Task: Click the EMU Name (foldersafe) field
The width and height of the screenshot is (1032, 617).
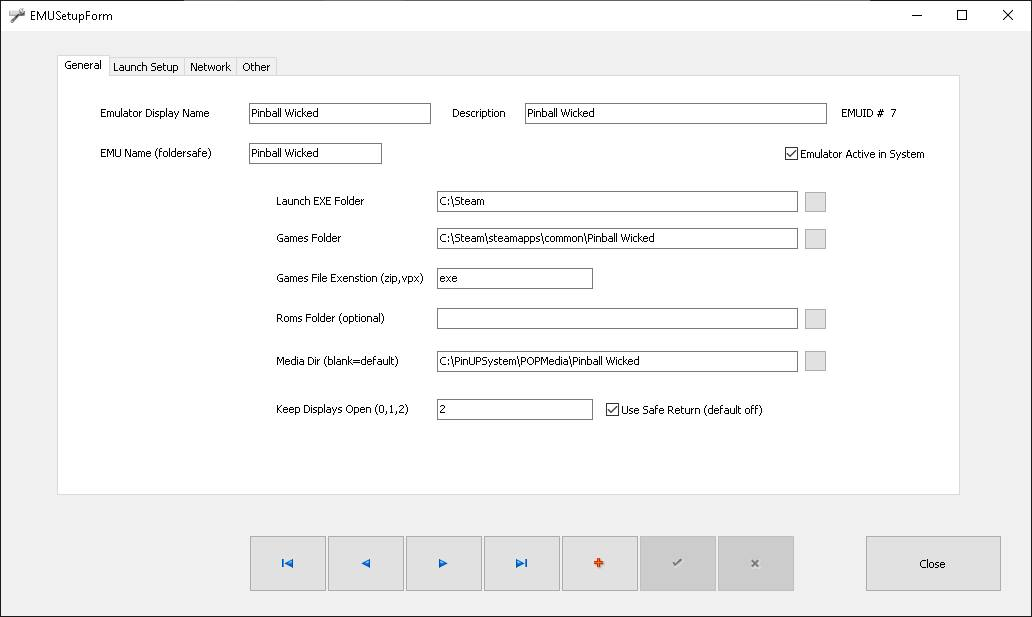Action: coord(315,153)
